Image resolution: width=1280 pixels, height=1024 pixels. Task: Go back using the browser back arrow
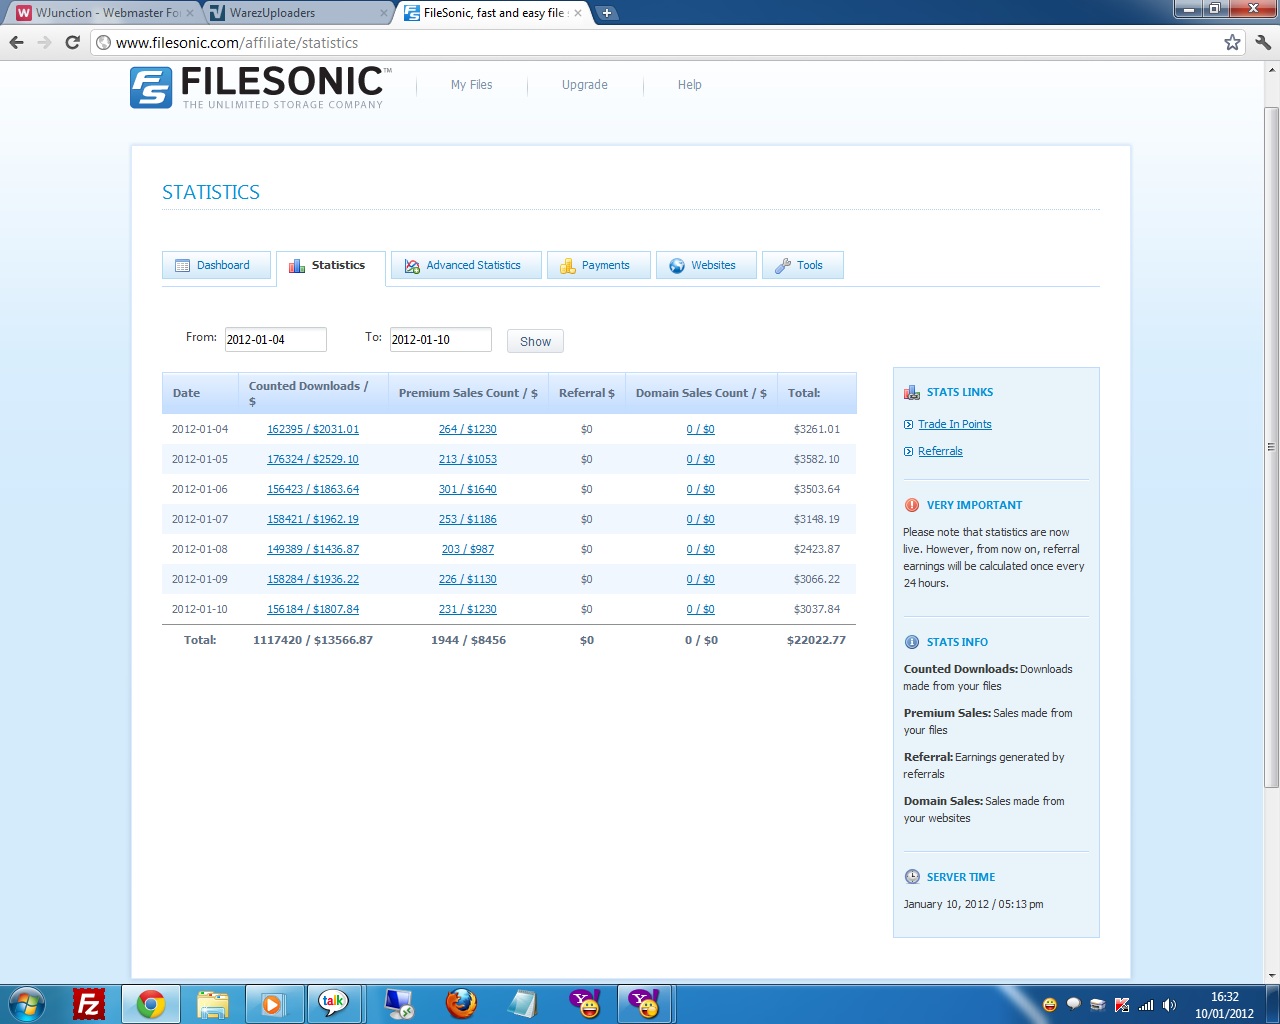[17, 42]
